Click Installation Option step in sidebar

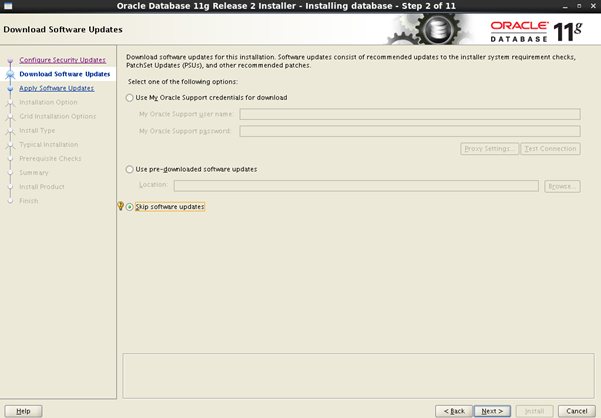tap(48, 102)
